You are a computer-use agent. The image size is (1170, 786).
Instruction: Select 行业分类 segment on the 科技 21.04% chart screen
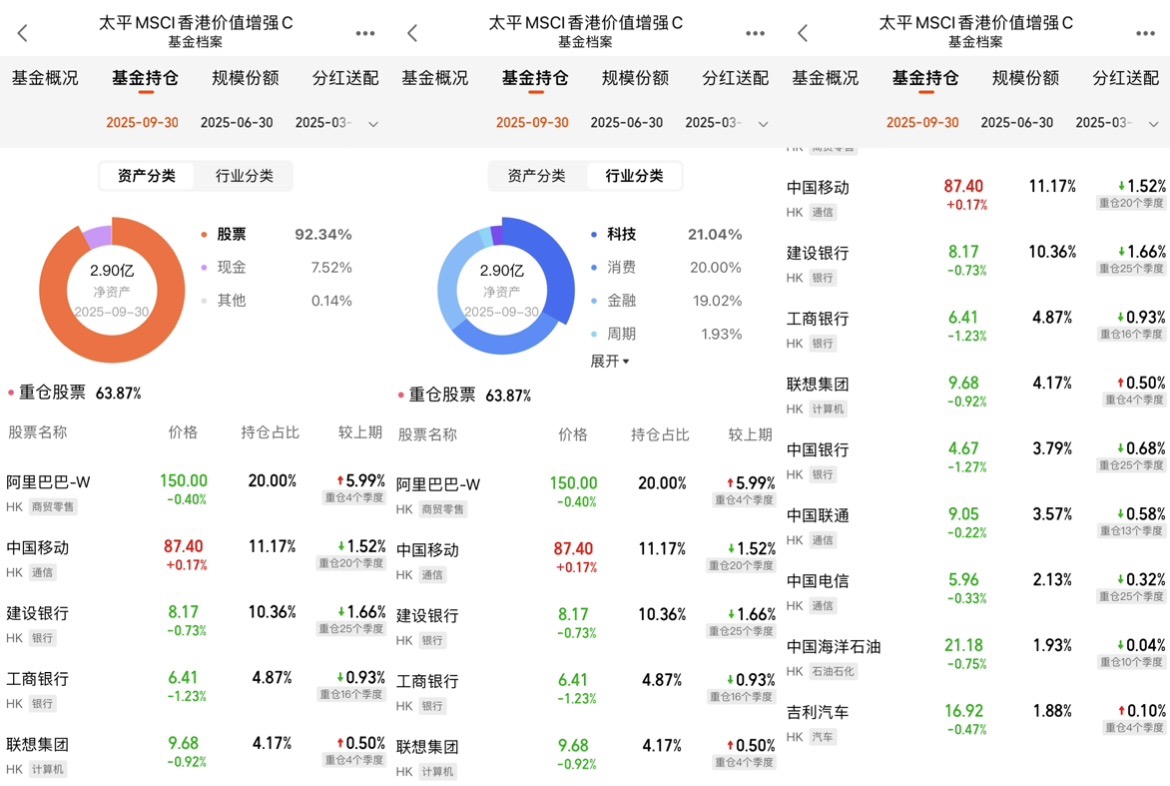pyautogui.click(x=634, y=176)
